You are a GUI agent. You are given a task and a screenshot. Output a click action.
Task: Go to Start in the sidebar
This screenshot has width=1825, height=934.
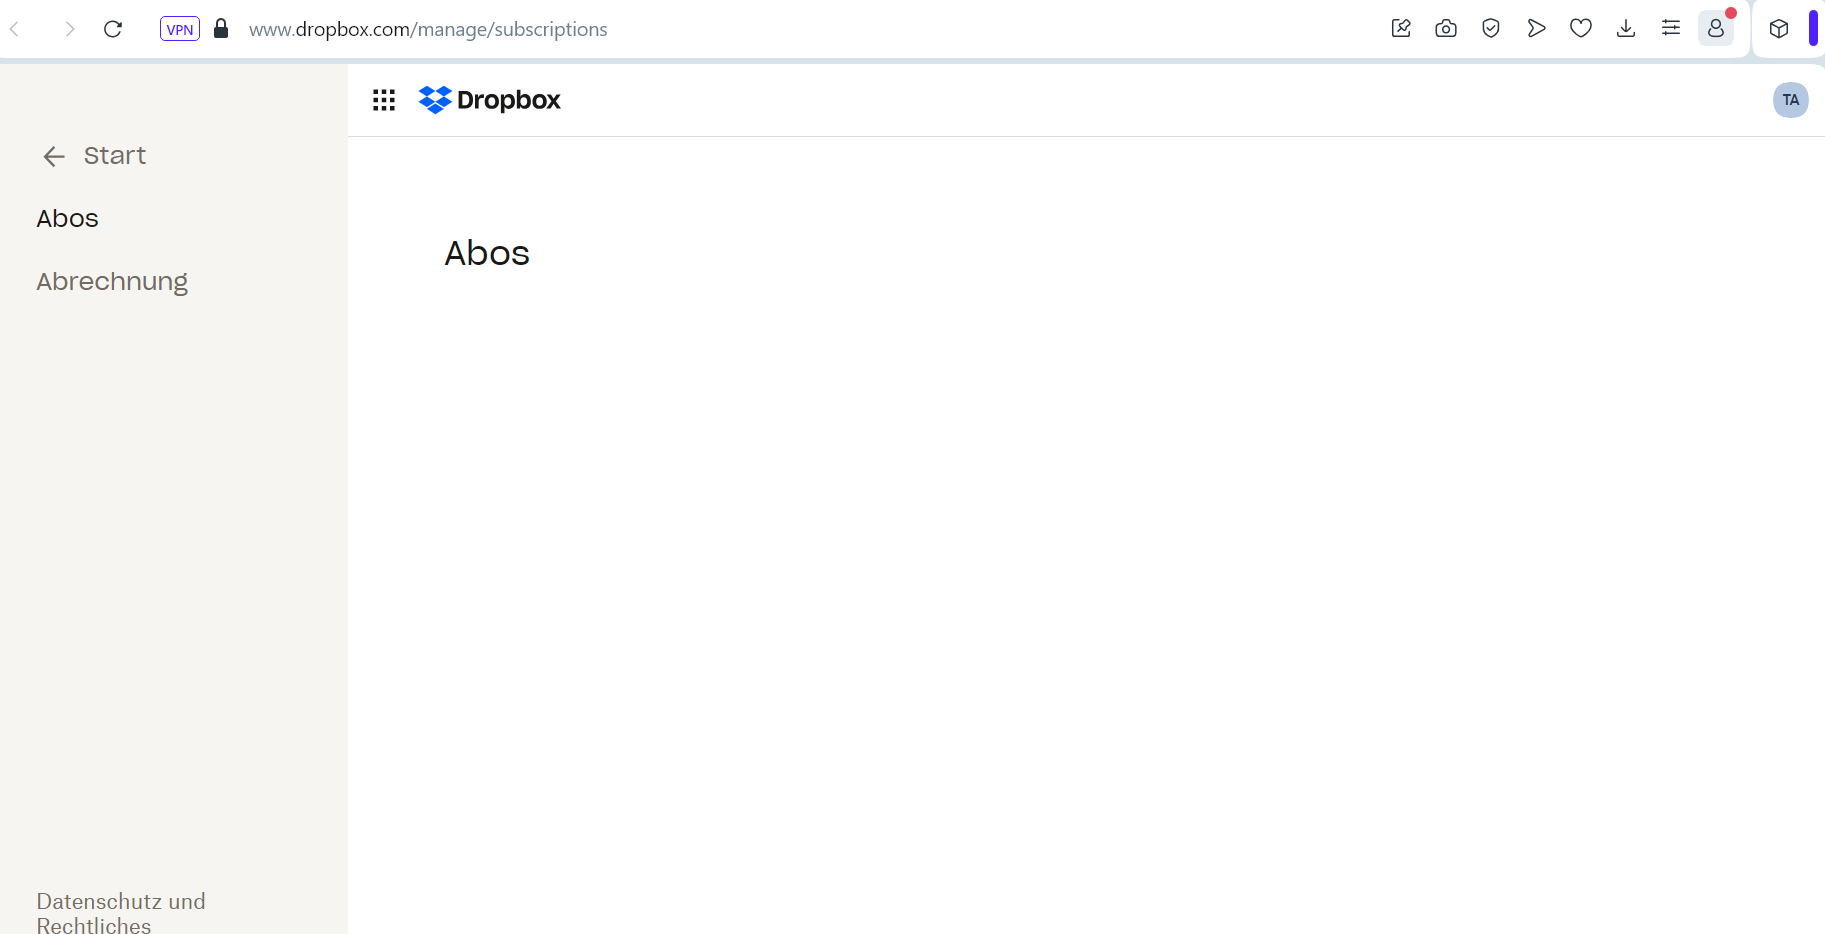coord(115,156)
